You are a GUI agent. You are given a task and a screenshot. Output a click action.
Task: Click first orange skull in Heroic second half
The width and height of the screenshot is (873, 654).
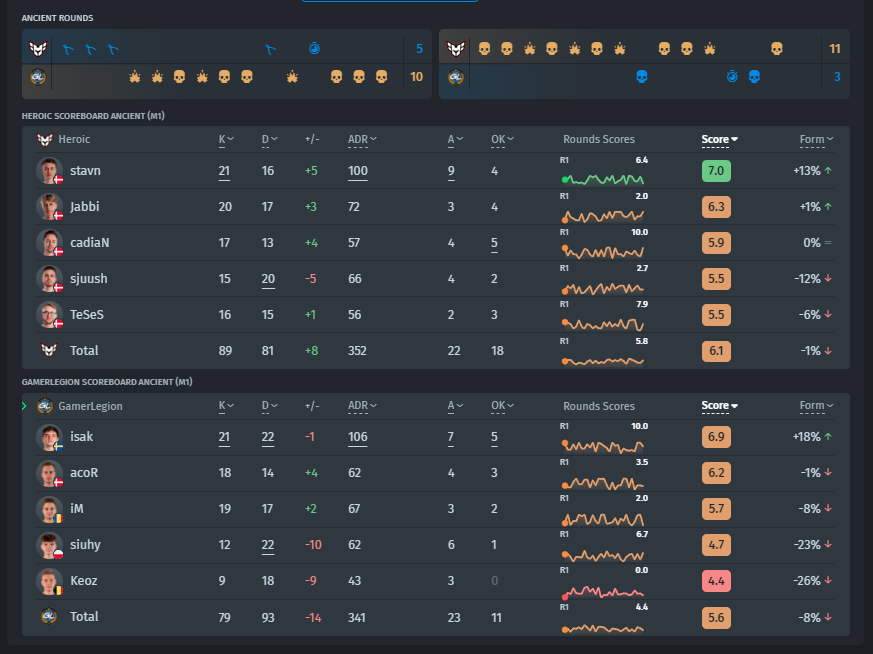[484, 49]
